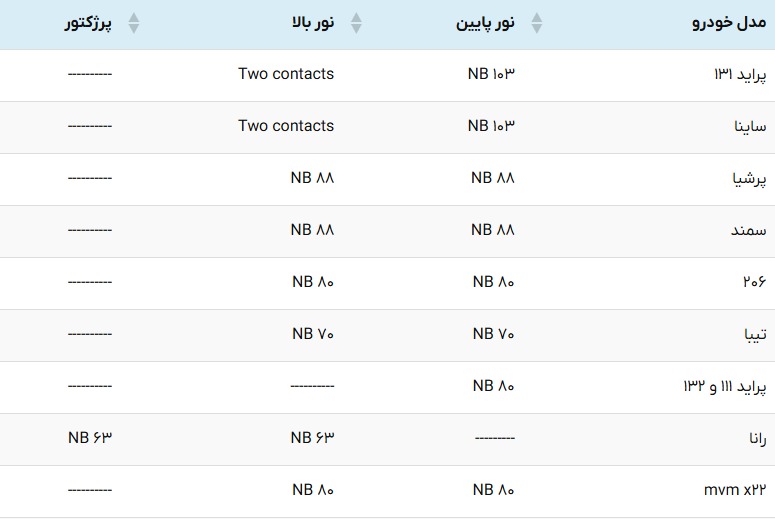The height and width of the screenshot is (519, 775).
Task: Click projector dashes in mvm x۲۲ row
Action: [x=90, y=490]
